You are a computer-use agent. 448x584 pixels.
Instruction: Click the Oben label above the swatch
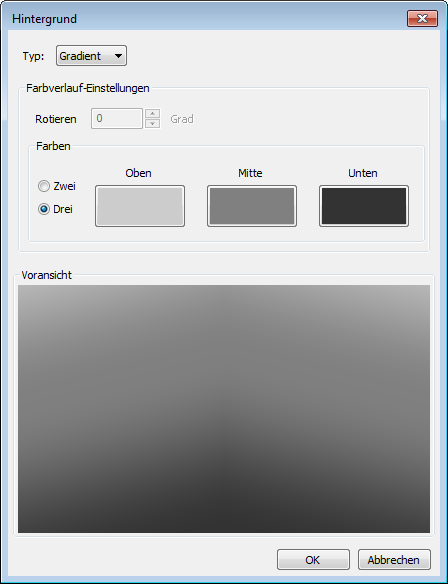tap(139, 173)
